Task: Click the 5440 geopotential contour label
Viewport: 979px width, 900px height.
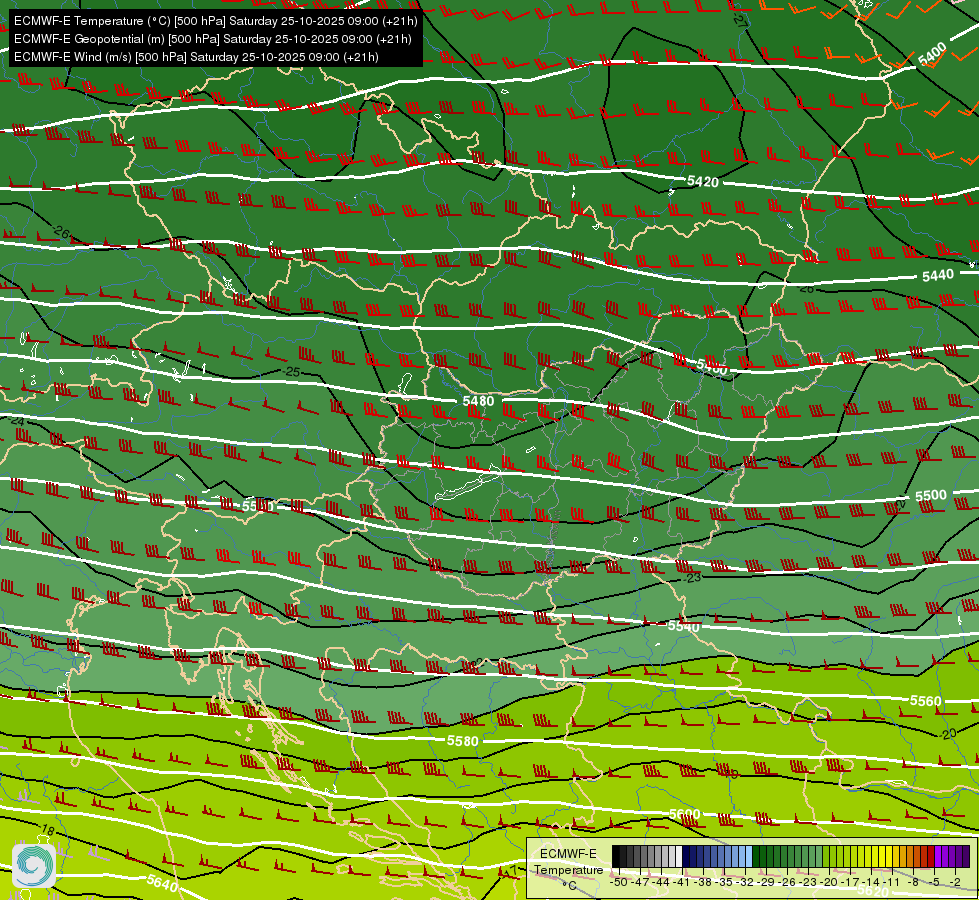Action: 938,275
